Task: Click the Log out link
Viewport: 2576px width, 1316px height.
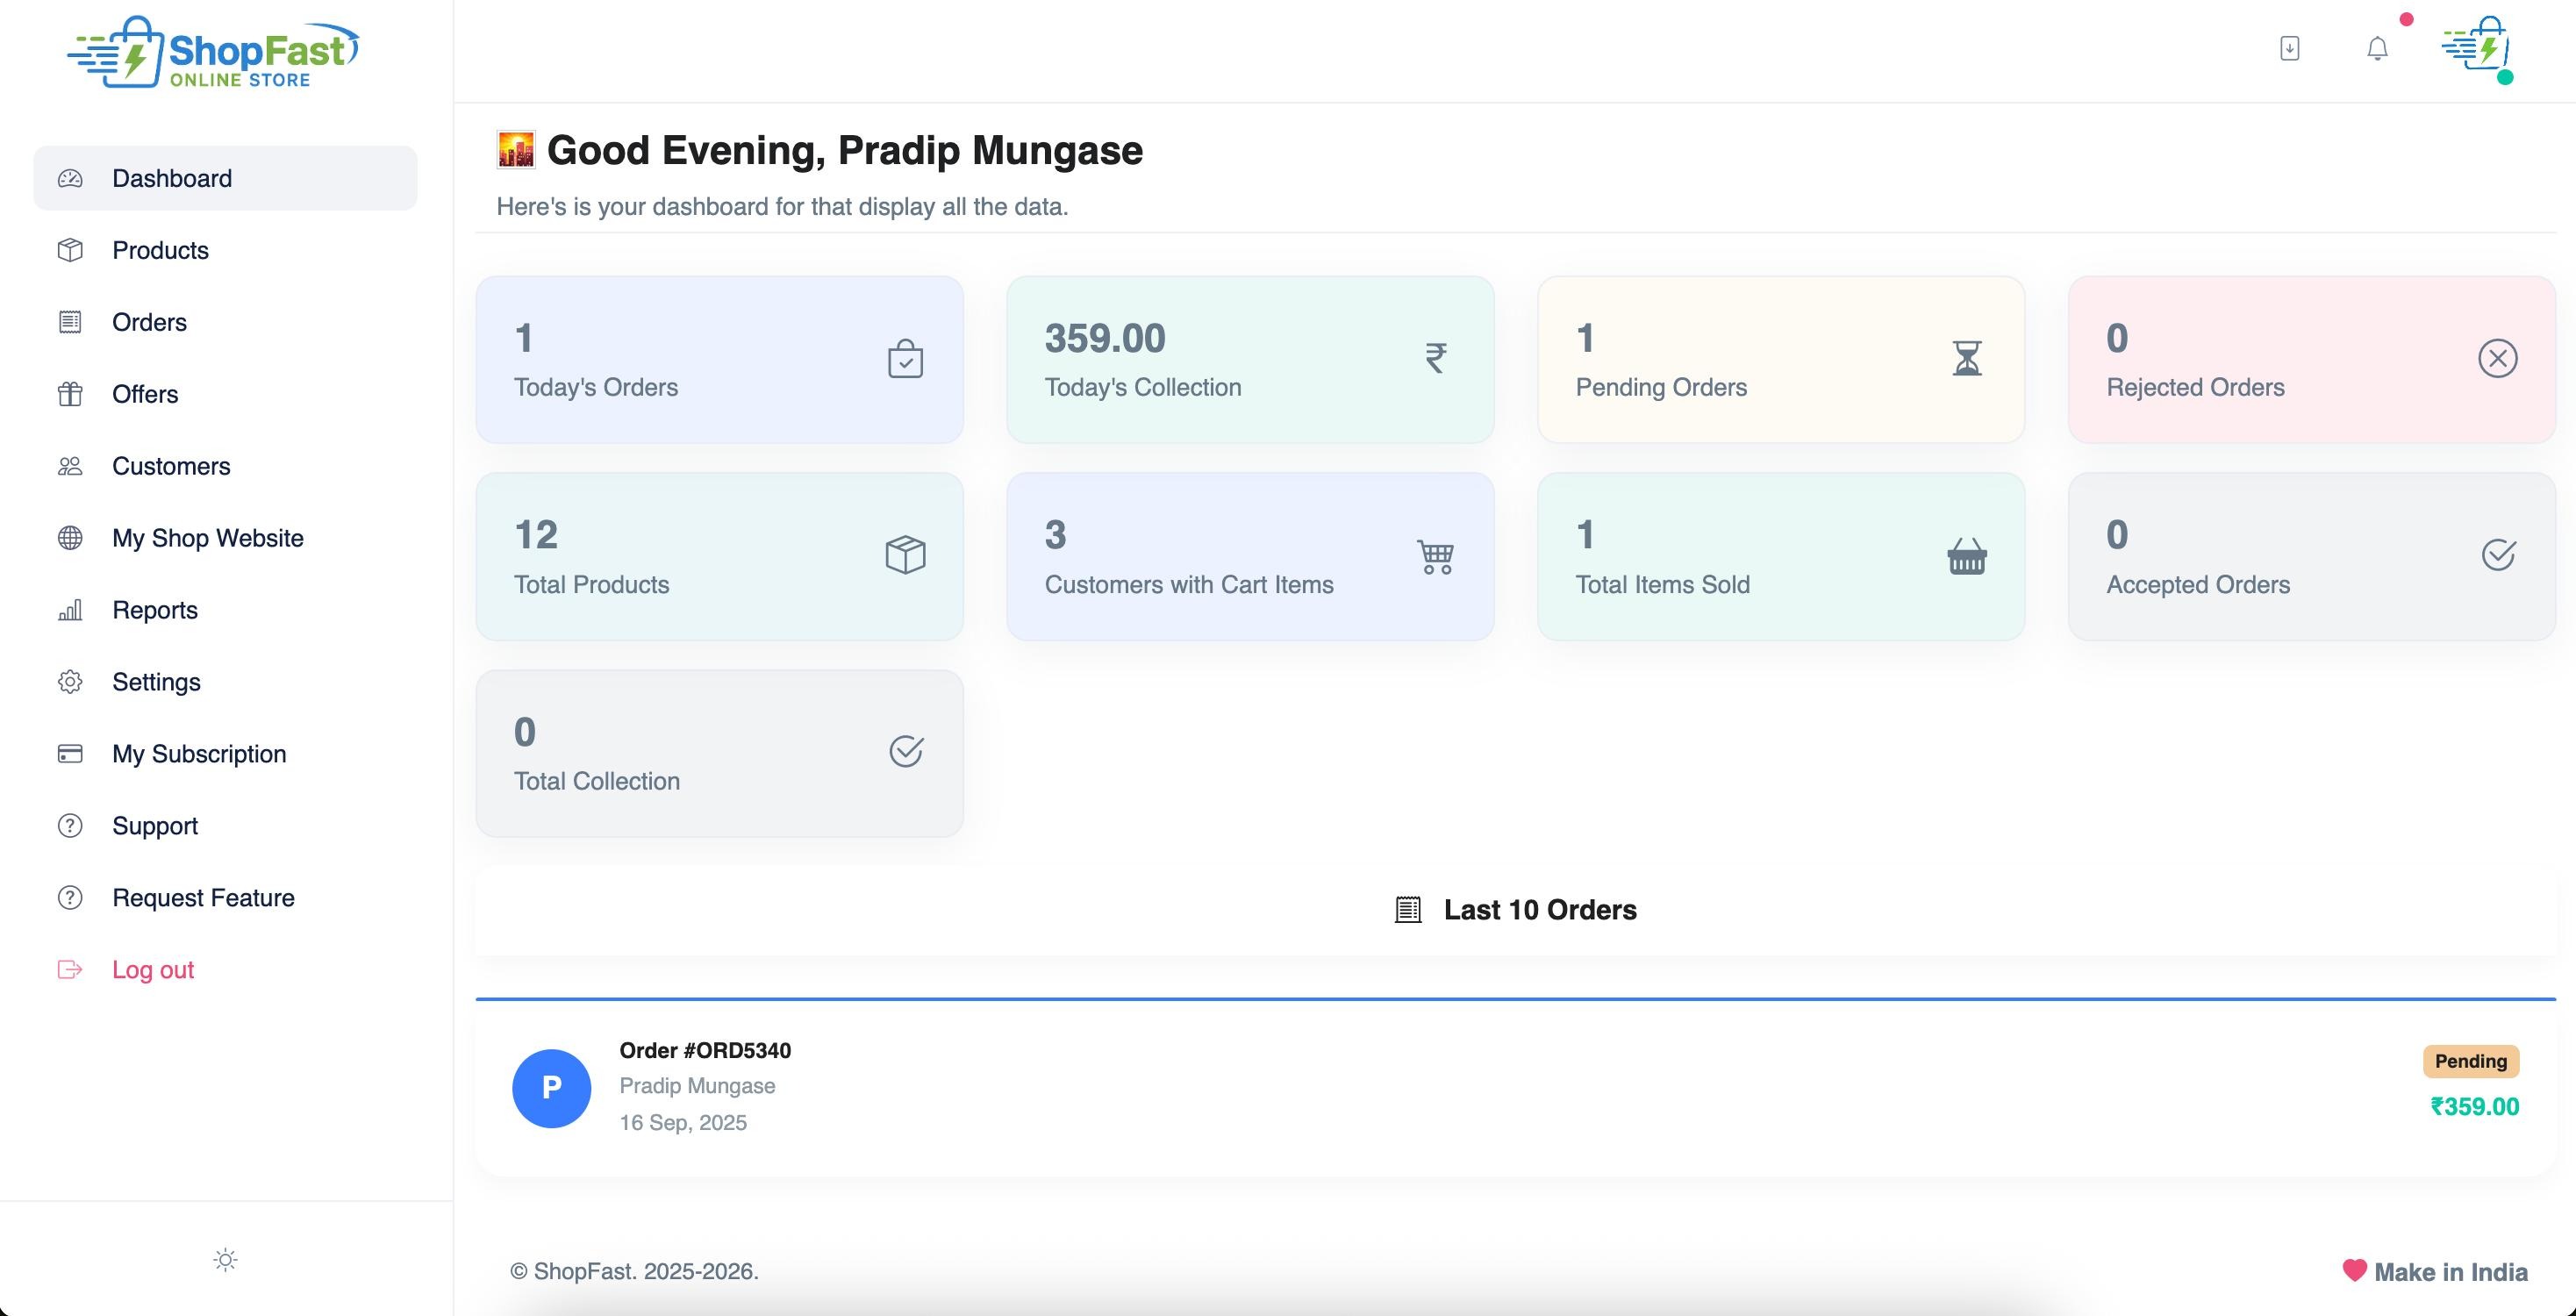Action: (152, 970)
